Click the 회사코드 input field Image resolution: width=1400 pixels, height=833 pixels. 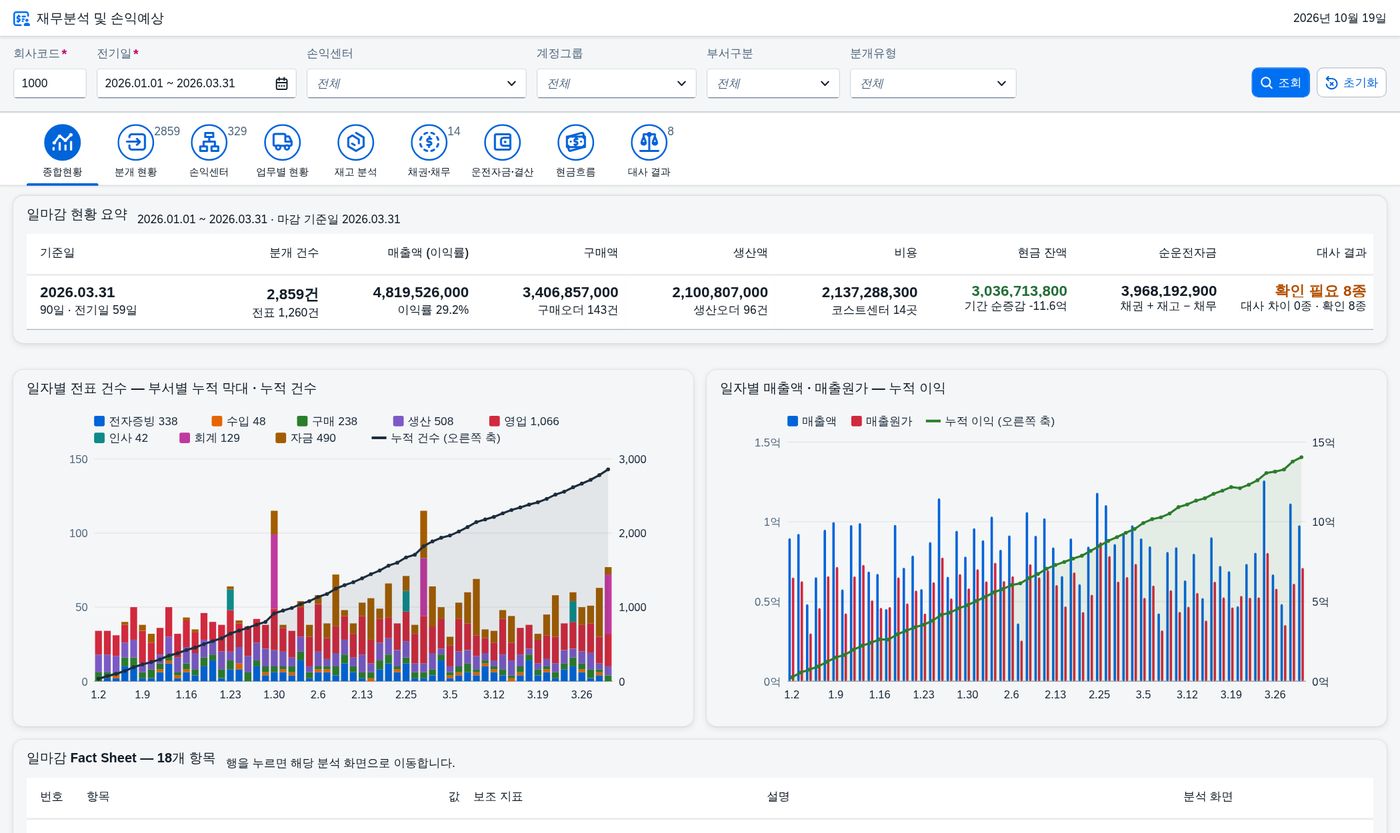(x=50, y=84)
